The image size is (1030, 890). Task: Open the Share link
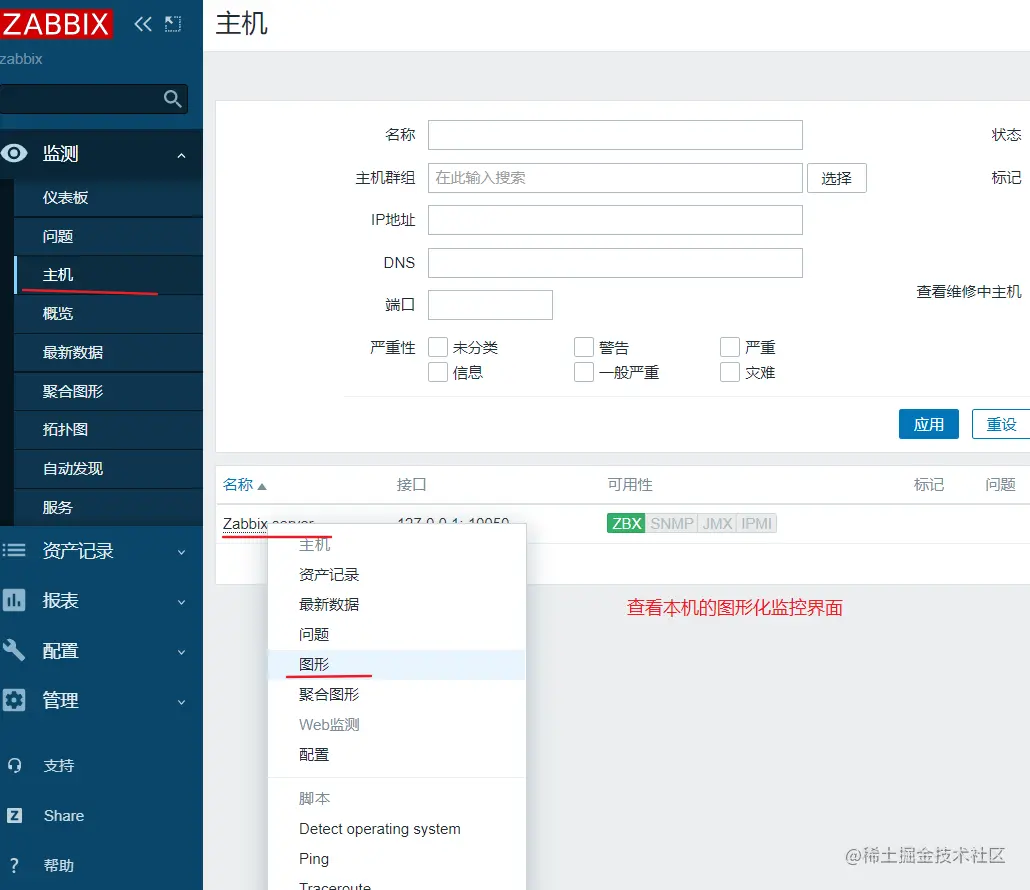(64, 815)
